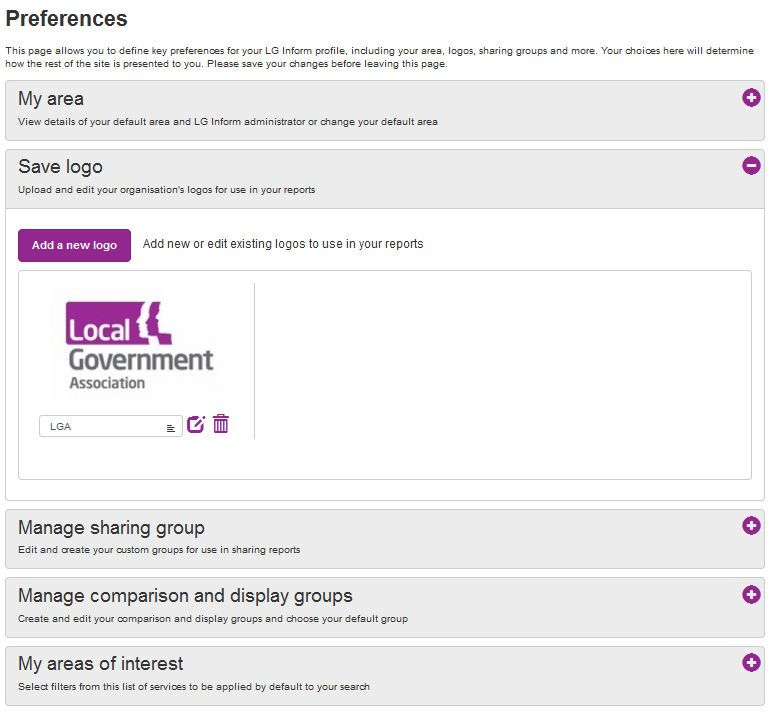
Task: Click Manage sharing group description text
Action: pyautogui.click(x=159, y=550)
